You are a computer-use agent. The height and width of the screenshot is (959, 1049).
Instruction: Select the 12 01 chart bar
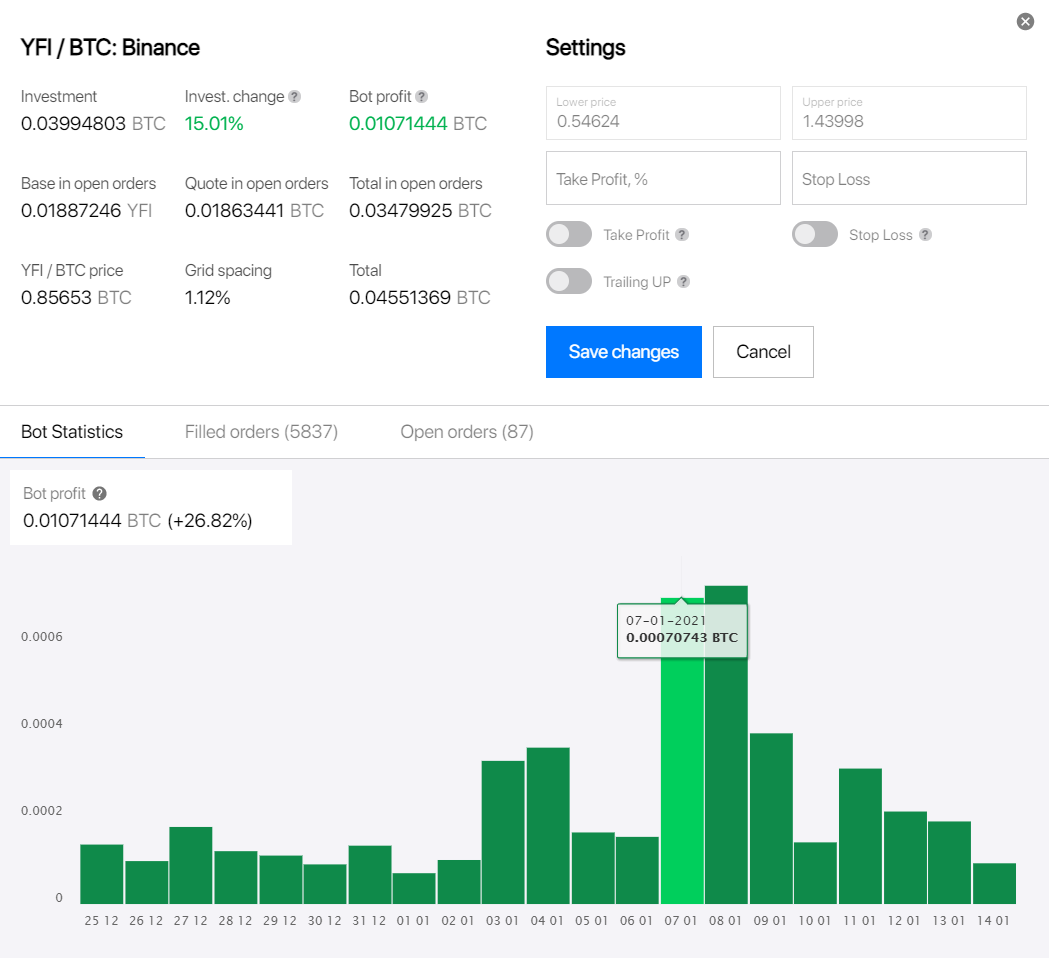905,858
